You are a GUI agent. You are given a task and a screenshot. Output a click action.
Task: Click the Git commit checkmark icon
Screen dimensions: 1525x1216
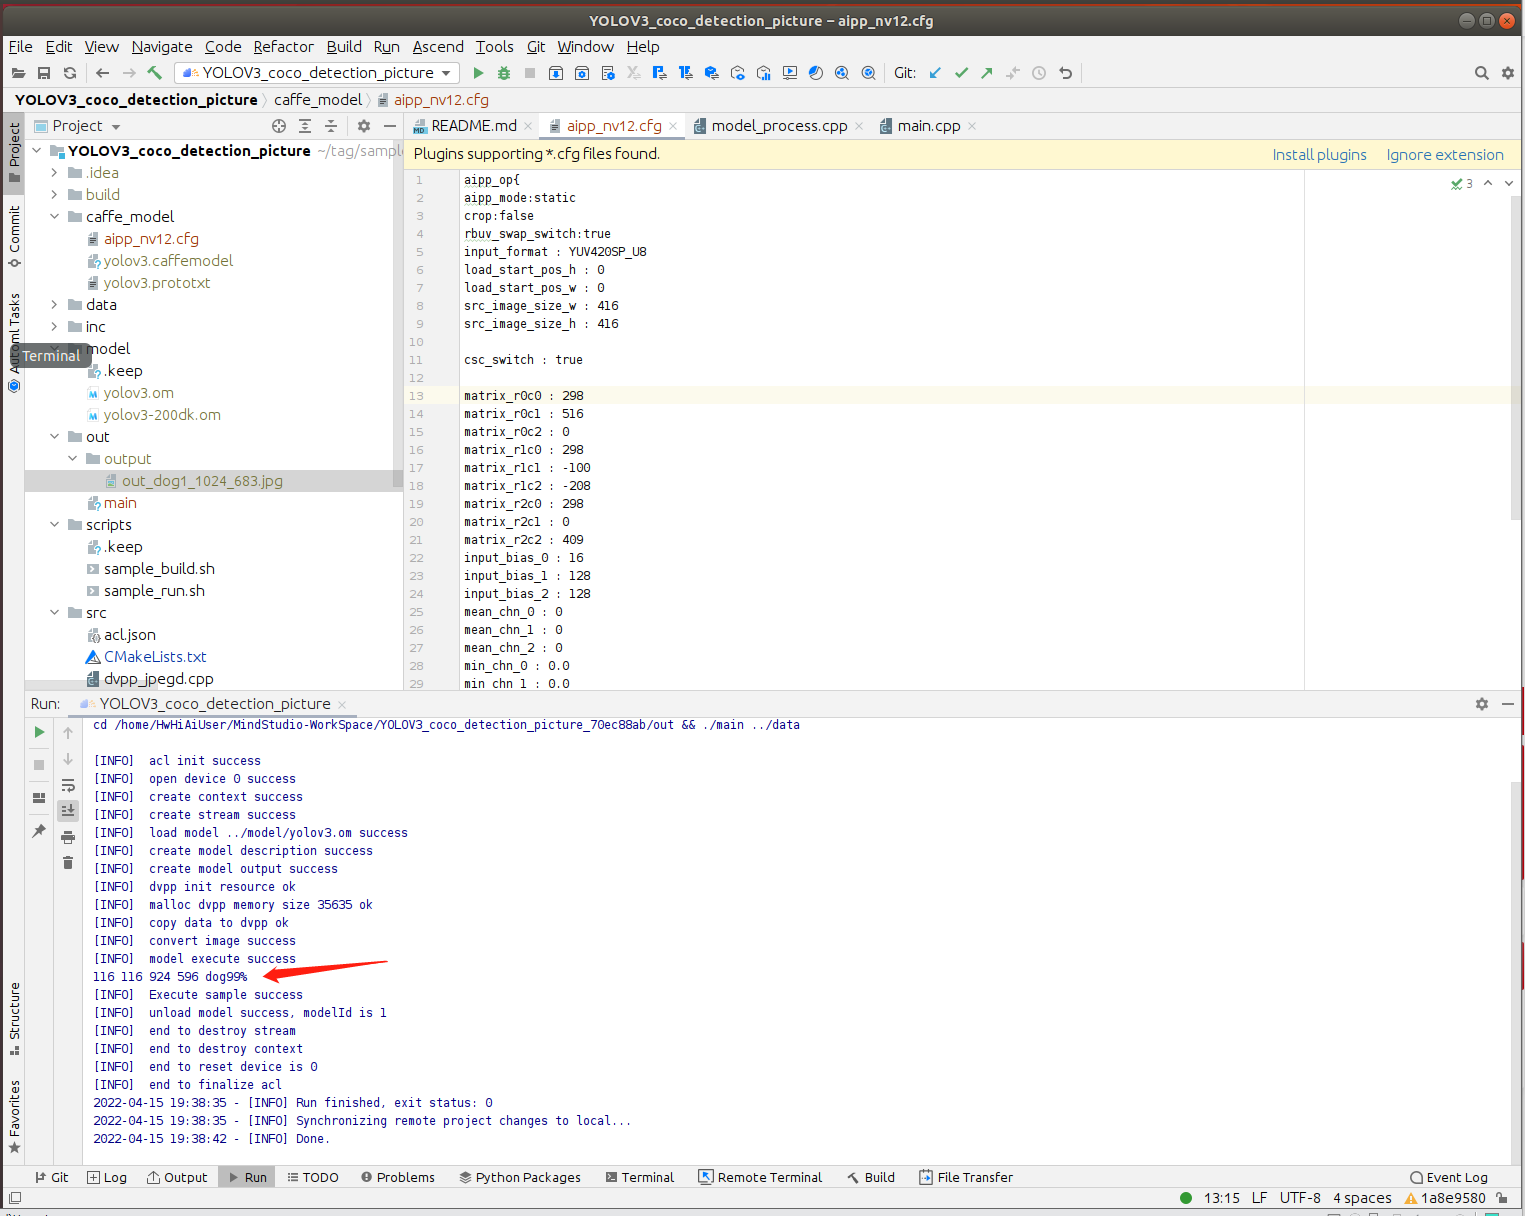tap(961, 73)
